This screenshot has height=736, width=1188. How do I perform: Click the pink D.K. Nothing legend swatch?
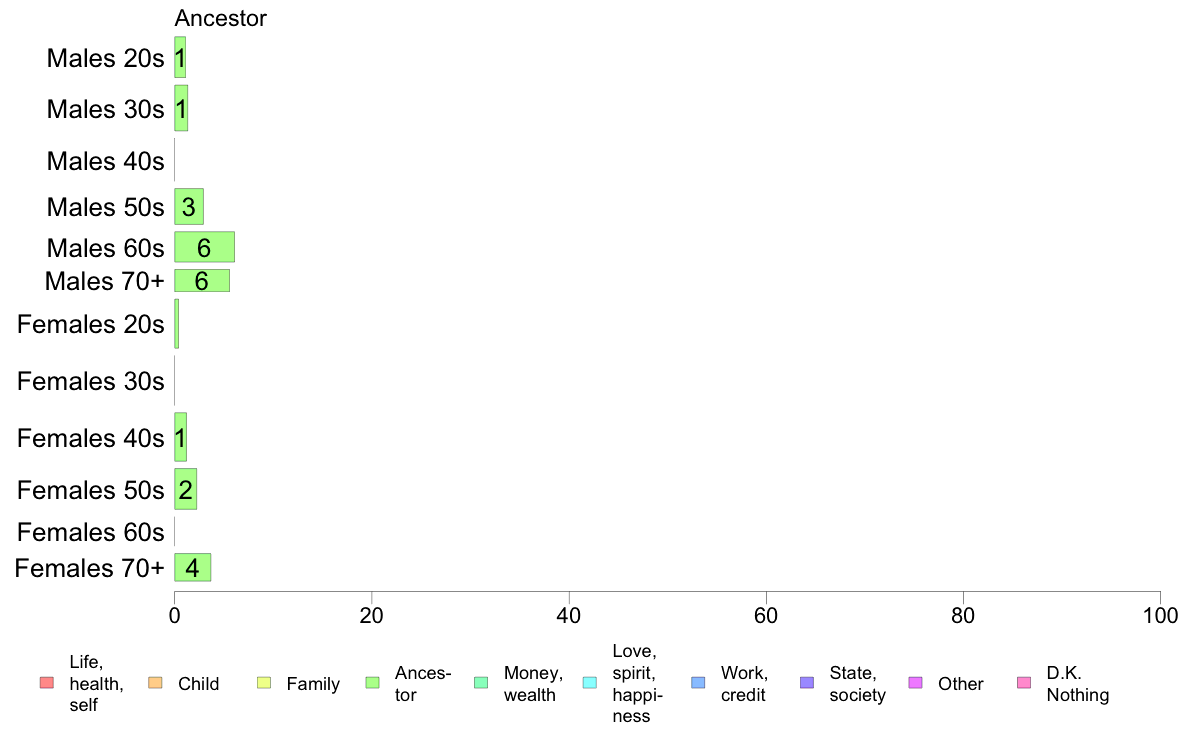1024,683
